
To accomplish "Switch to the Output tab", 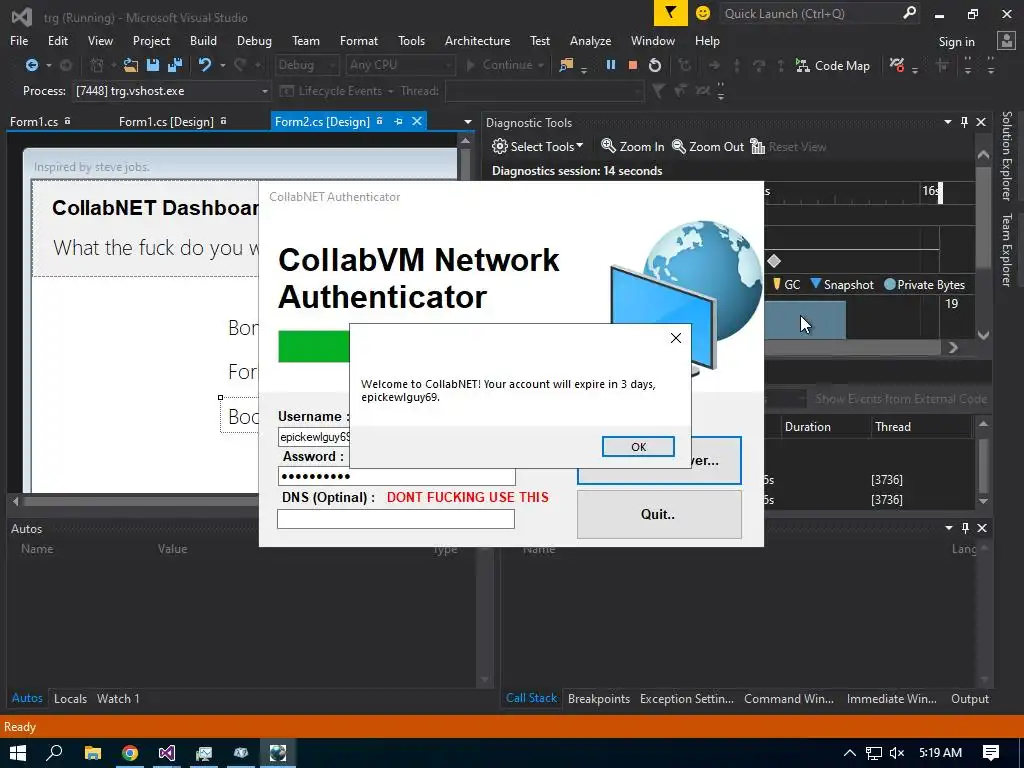I will [970, 698].
